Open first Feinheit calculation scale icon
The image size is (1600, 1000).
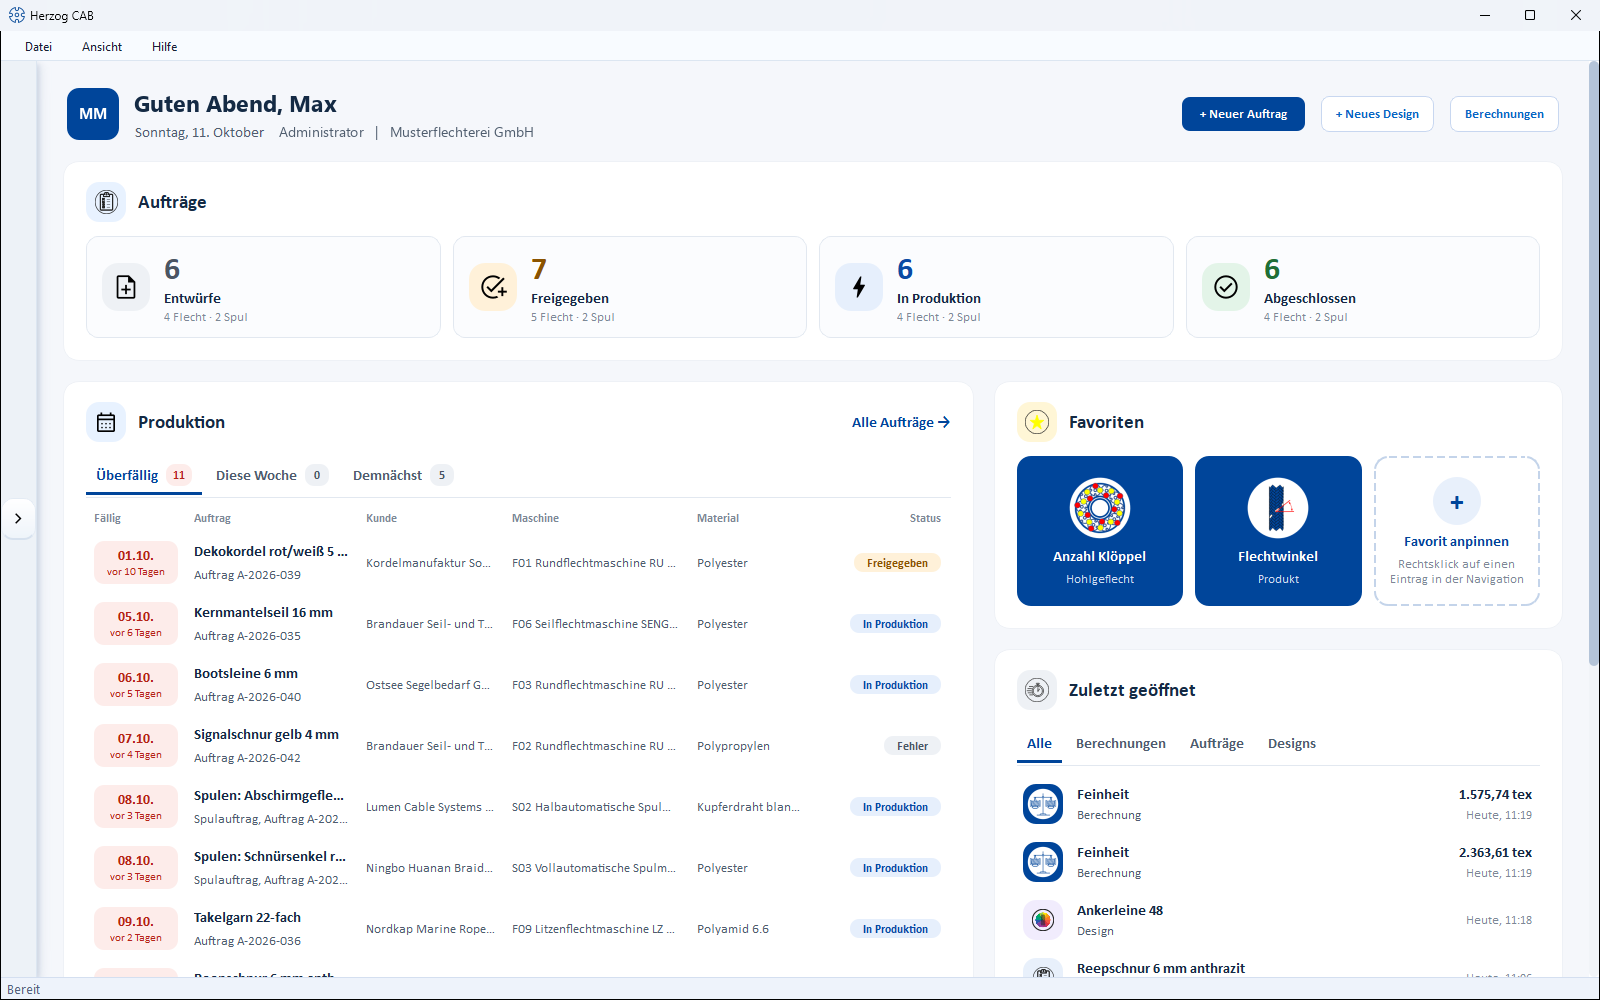click(1043, 804)
